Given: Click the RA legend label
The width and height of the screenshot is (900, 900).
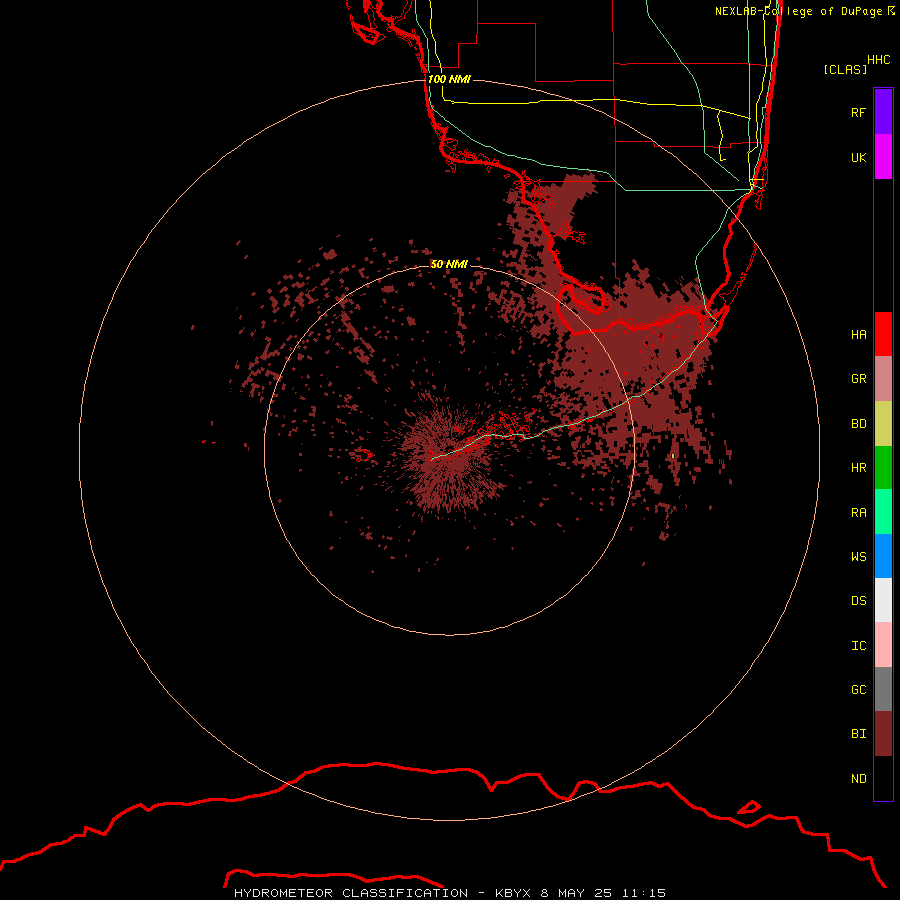Looking at the screenshot, I should [x=858, y=513].
